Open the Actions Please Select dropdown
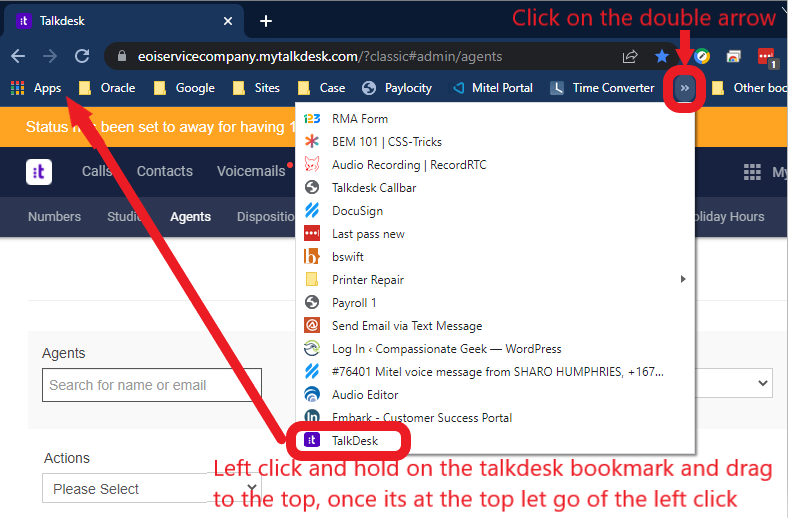The width and height of the screenshot is (788, 518). [152, 488]
